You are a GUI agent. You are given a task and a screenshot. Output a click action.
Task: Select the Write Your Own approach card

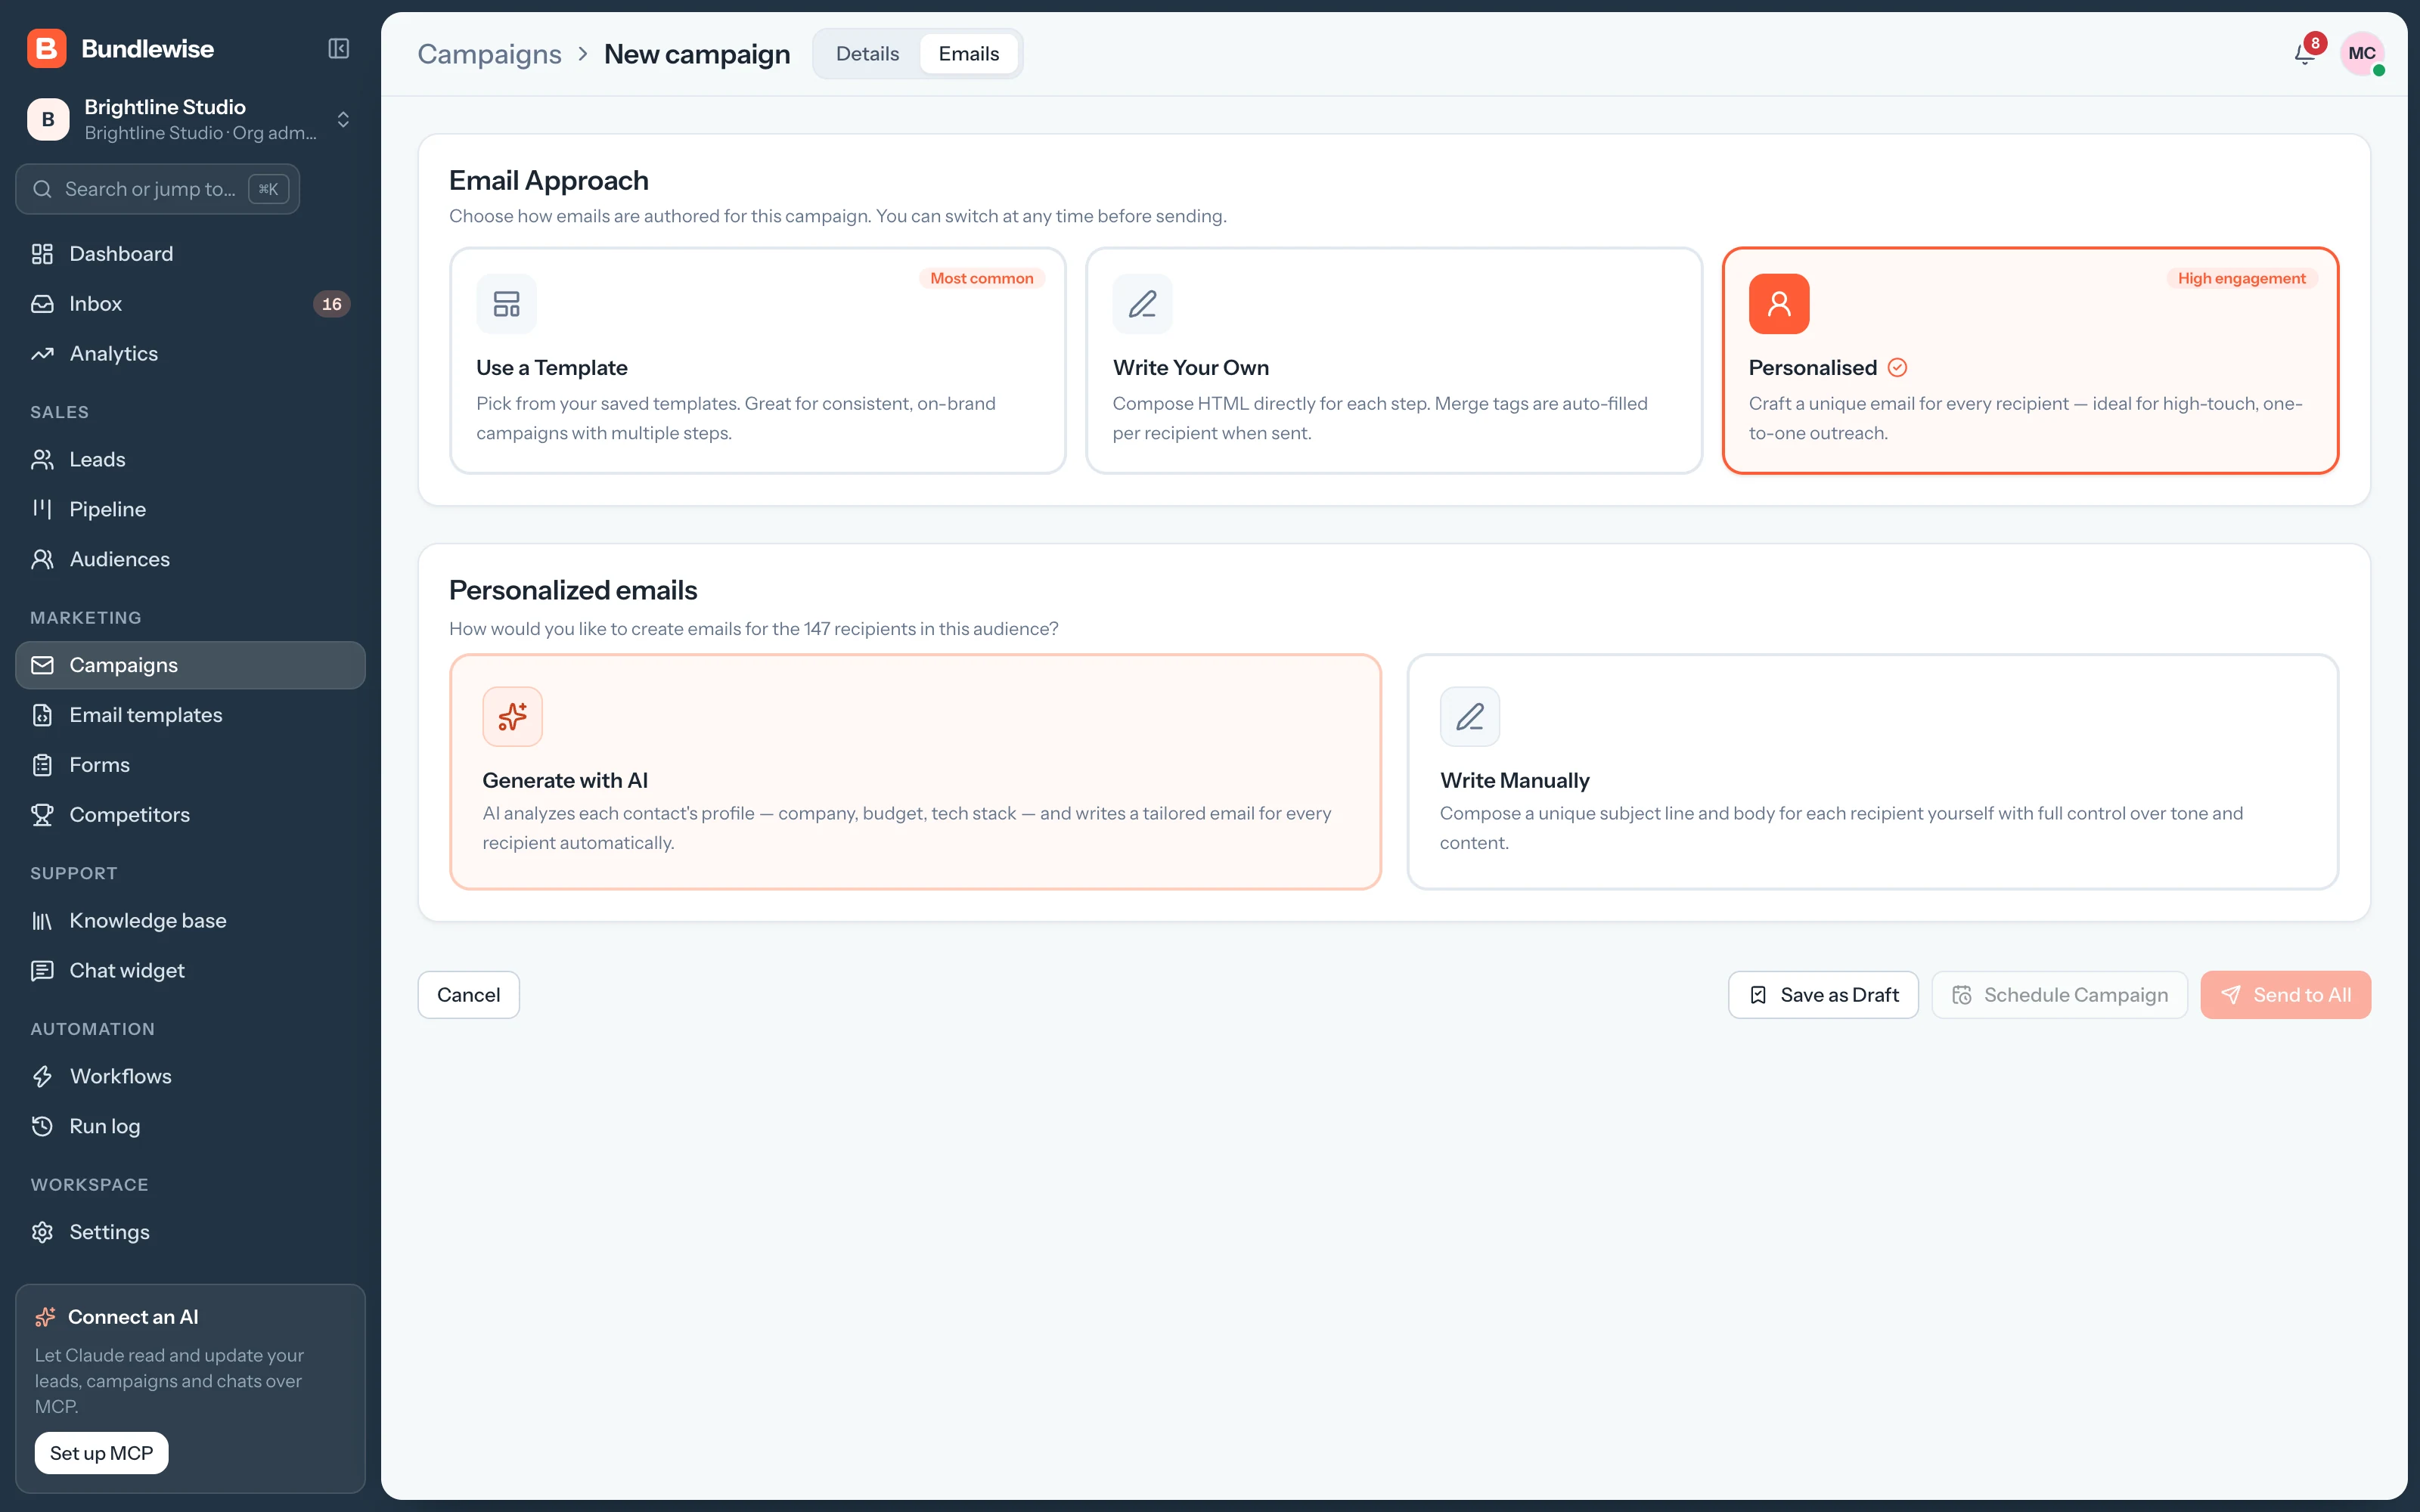(x=1394, y=361)
